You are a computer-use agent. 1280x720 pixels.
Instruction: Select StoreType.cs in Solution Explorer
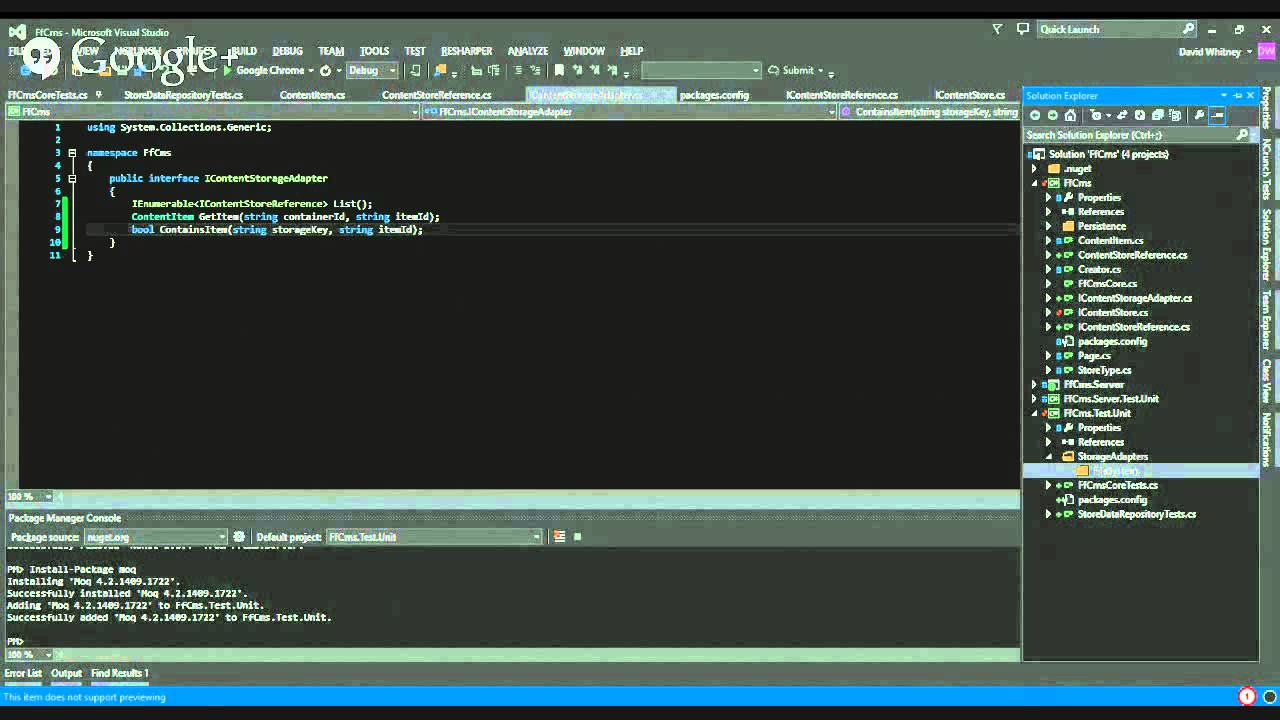tap(1104, 370)
